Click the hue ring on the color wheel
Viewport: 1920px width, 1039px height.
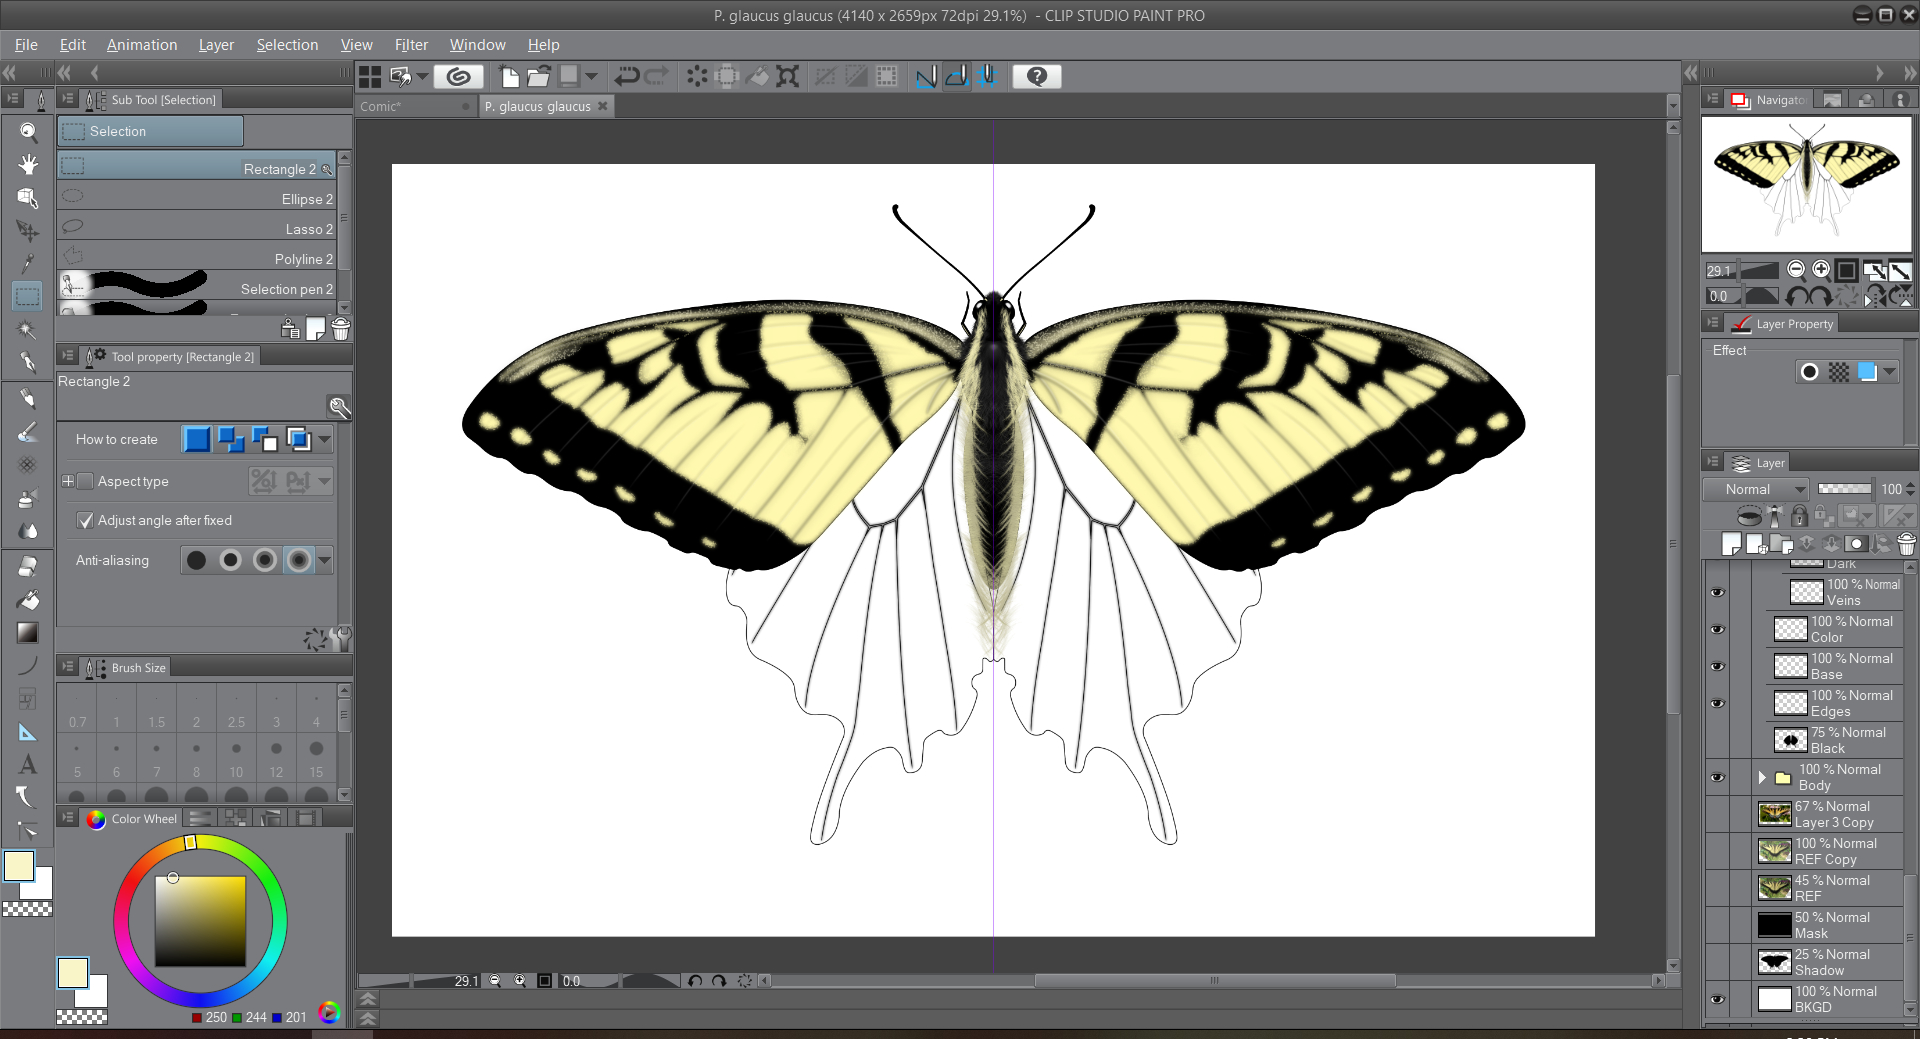tap(122, 920)
